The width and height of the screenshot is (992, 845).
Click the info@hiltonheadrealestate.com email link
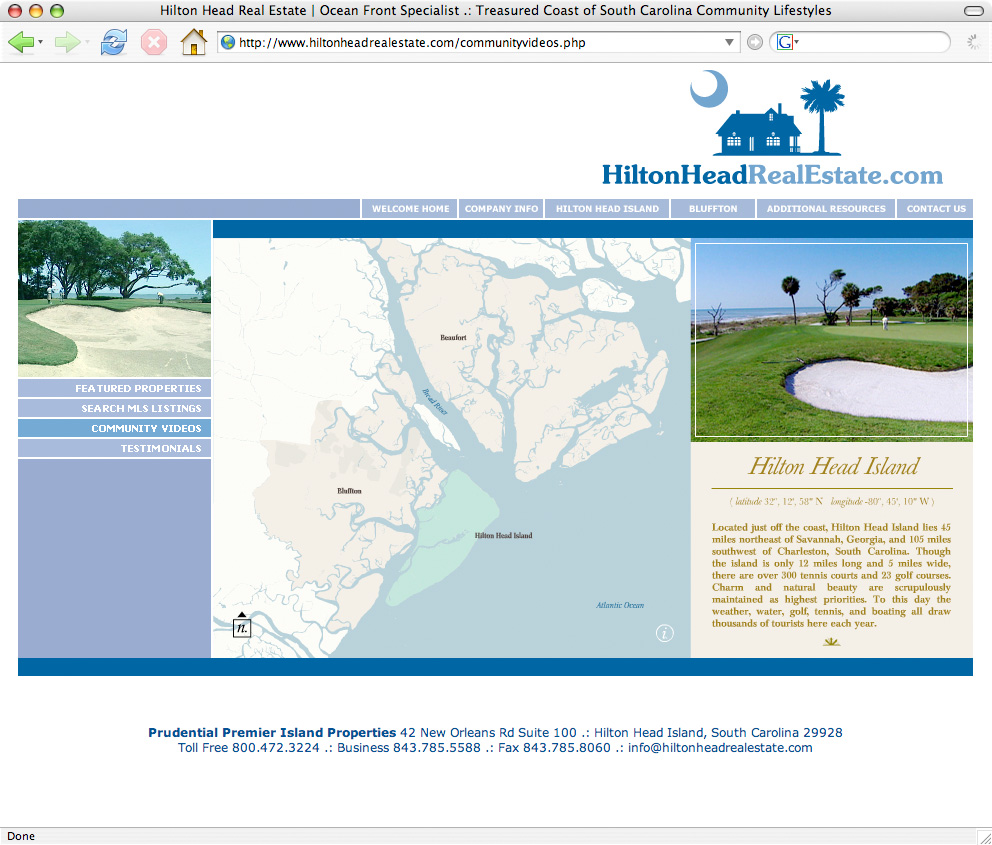(x=720, y=748)
